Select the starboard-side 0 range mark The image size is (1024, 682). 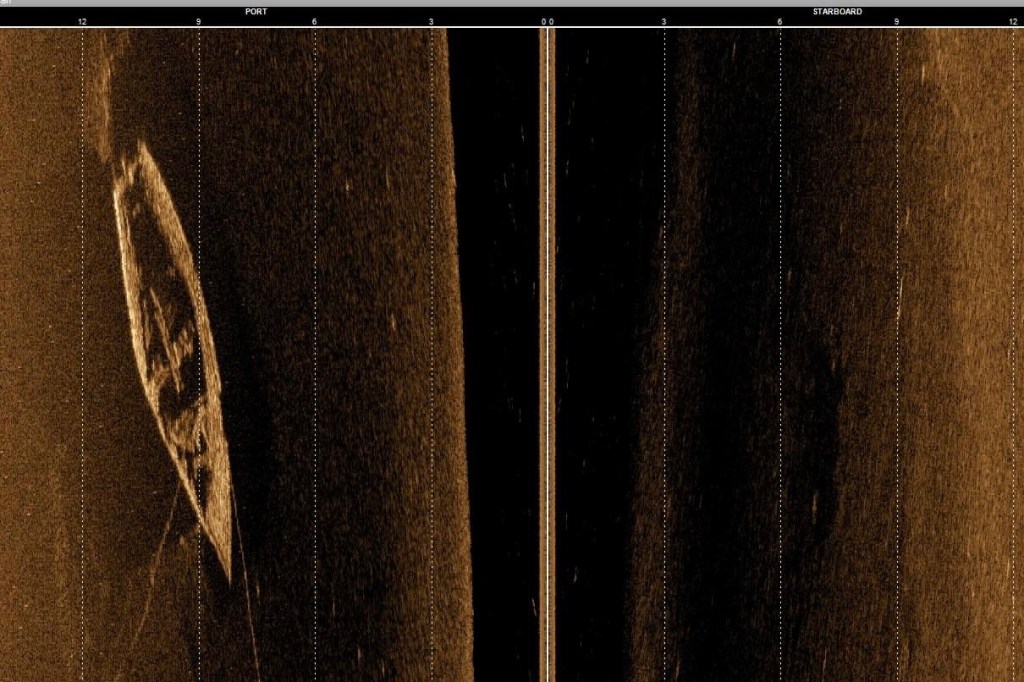click(551, 21)
